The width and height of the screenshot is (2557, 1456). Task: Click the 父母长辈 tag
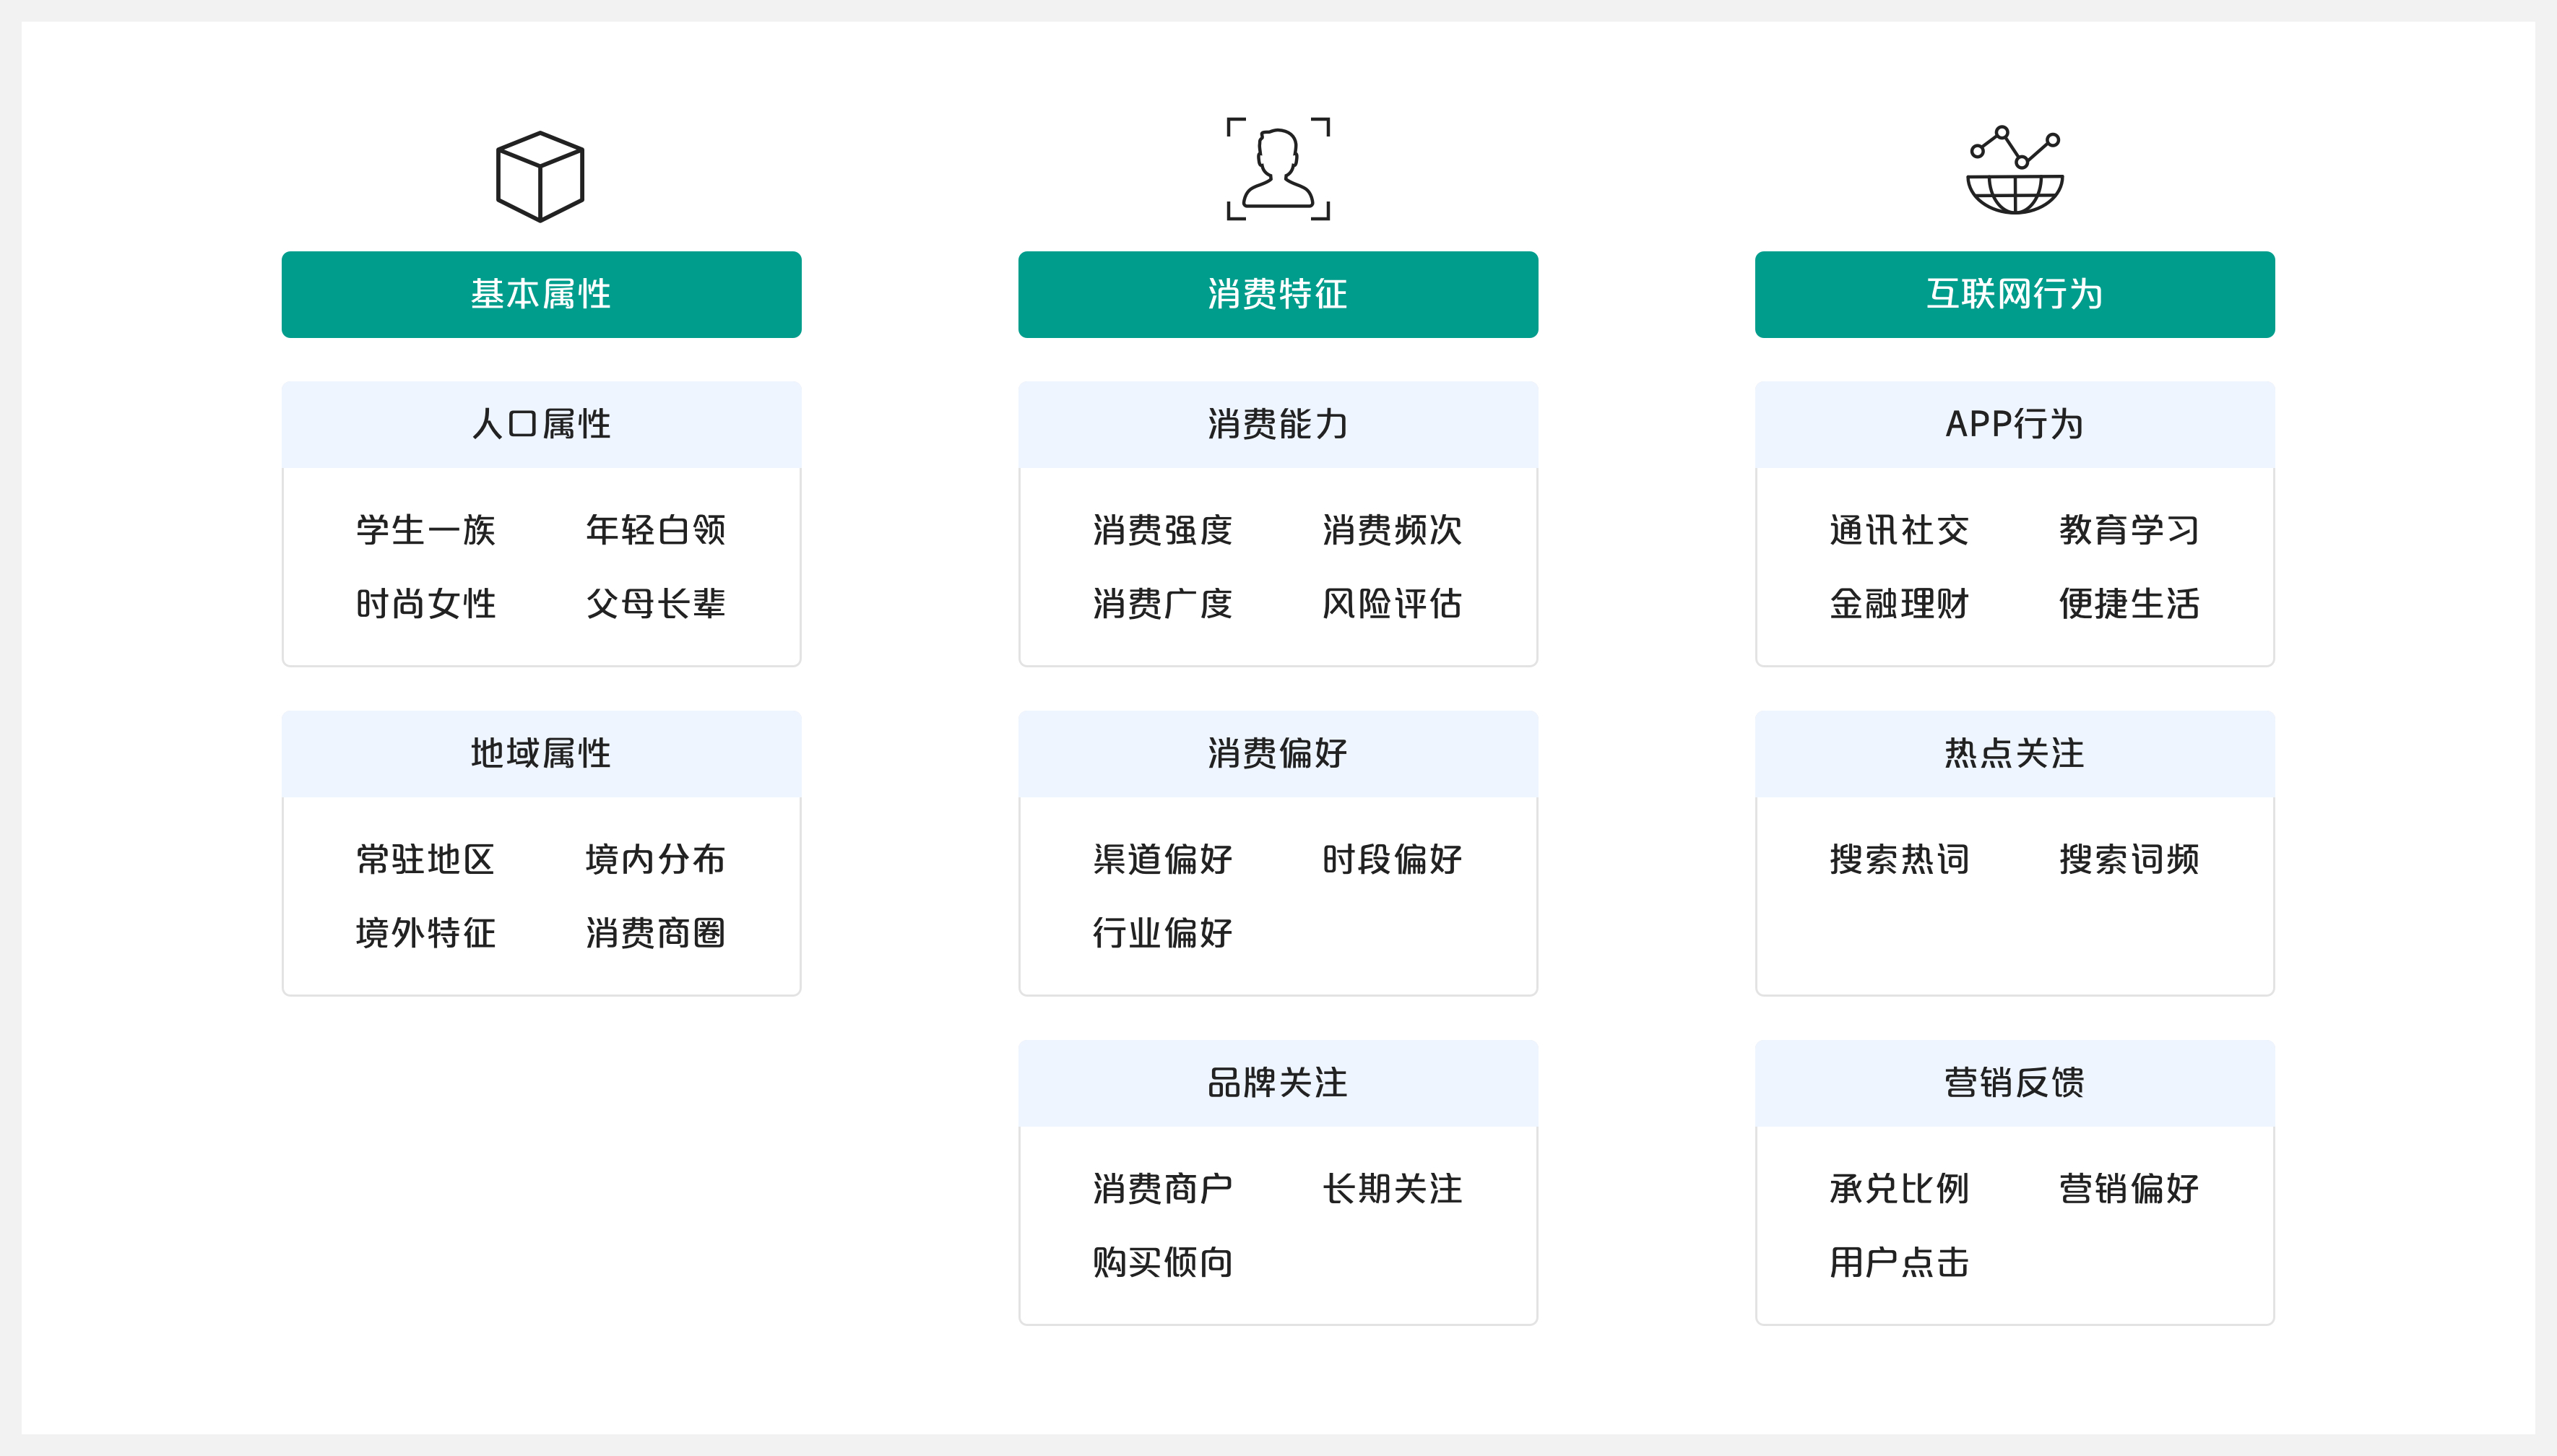click(656, 604)
